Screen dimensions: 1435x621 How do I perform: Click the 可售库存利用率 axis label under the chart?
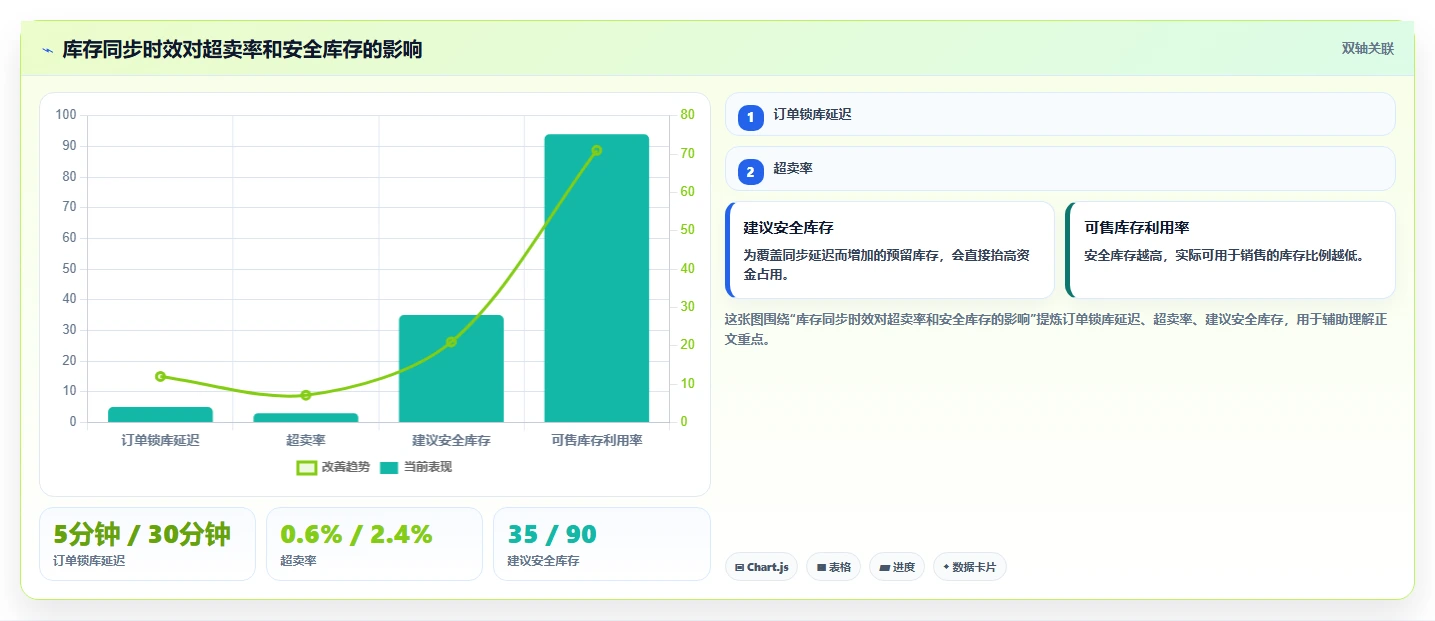click(597, 440)
